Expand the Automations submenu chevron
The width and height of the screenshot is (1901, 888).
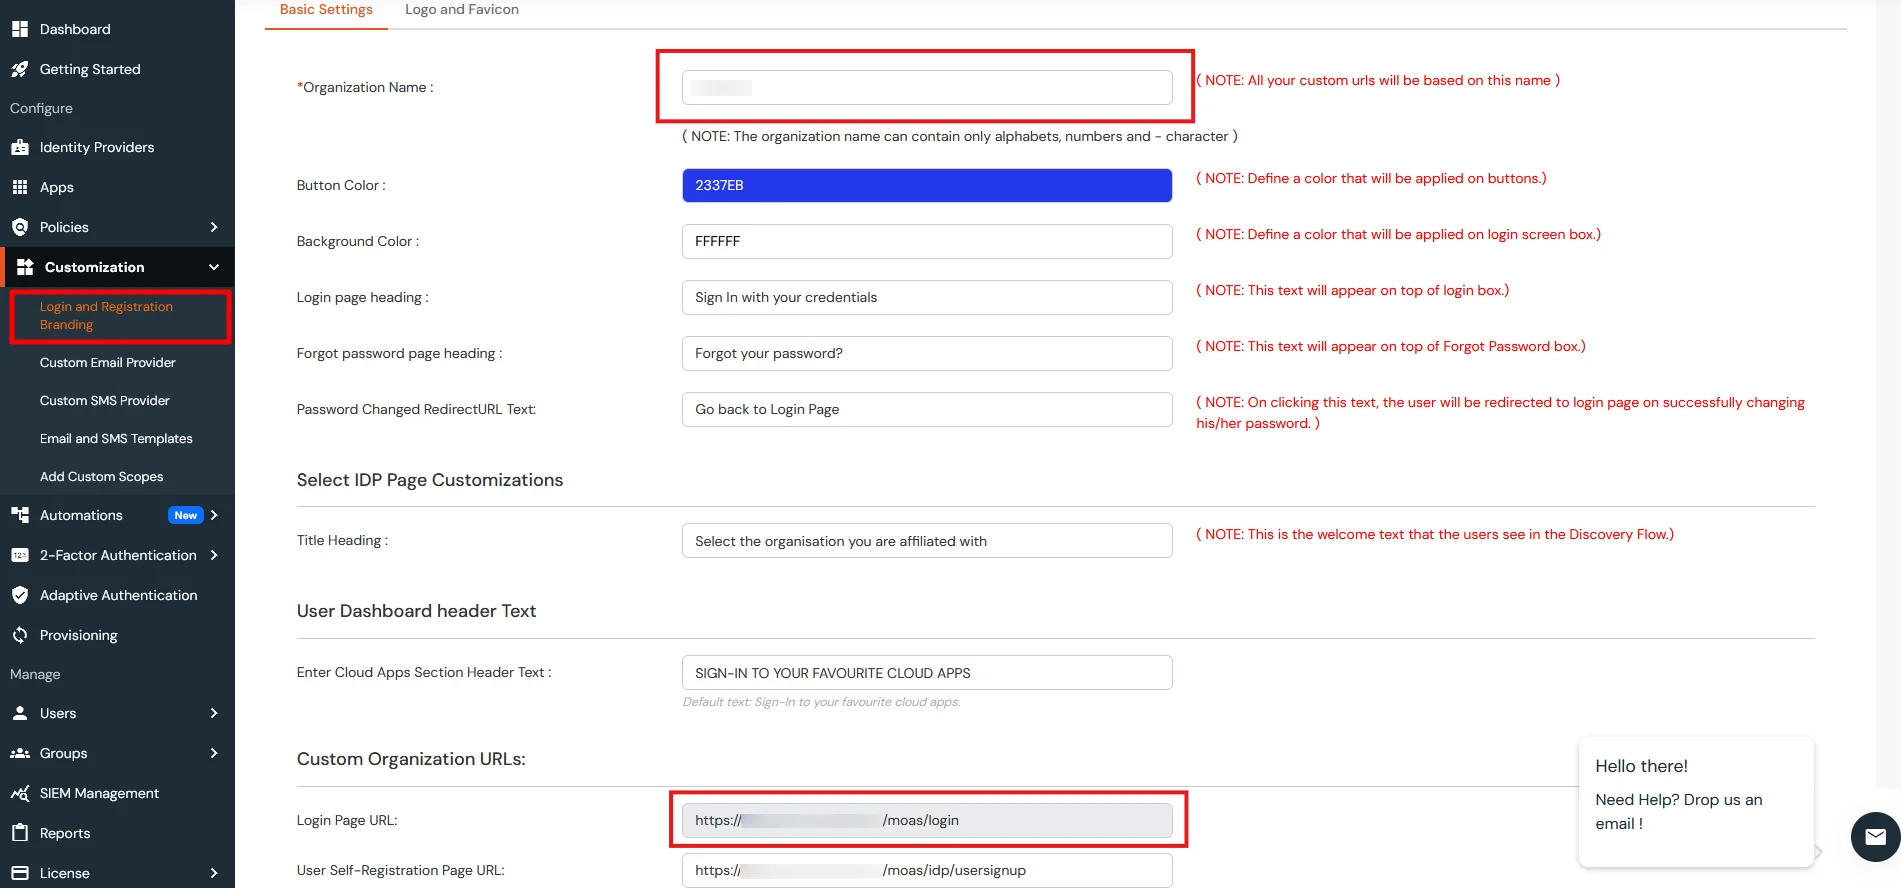(214, 515)
